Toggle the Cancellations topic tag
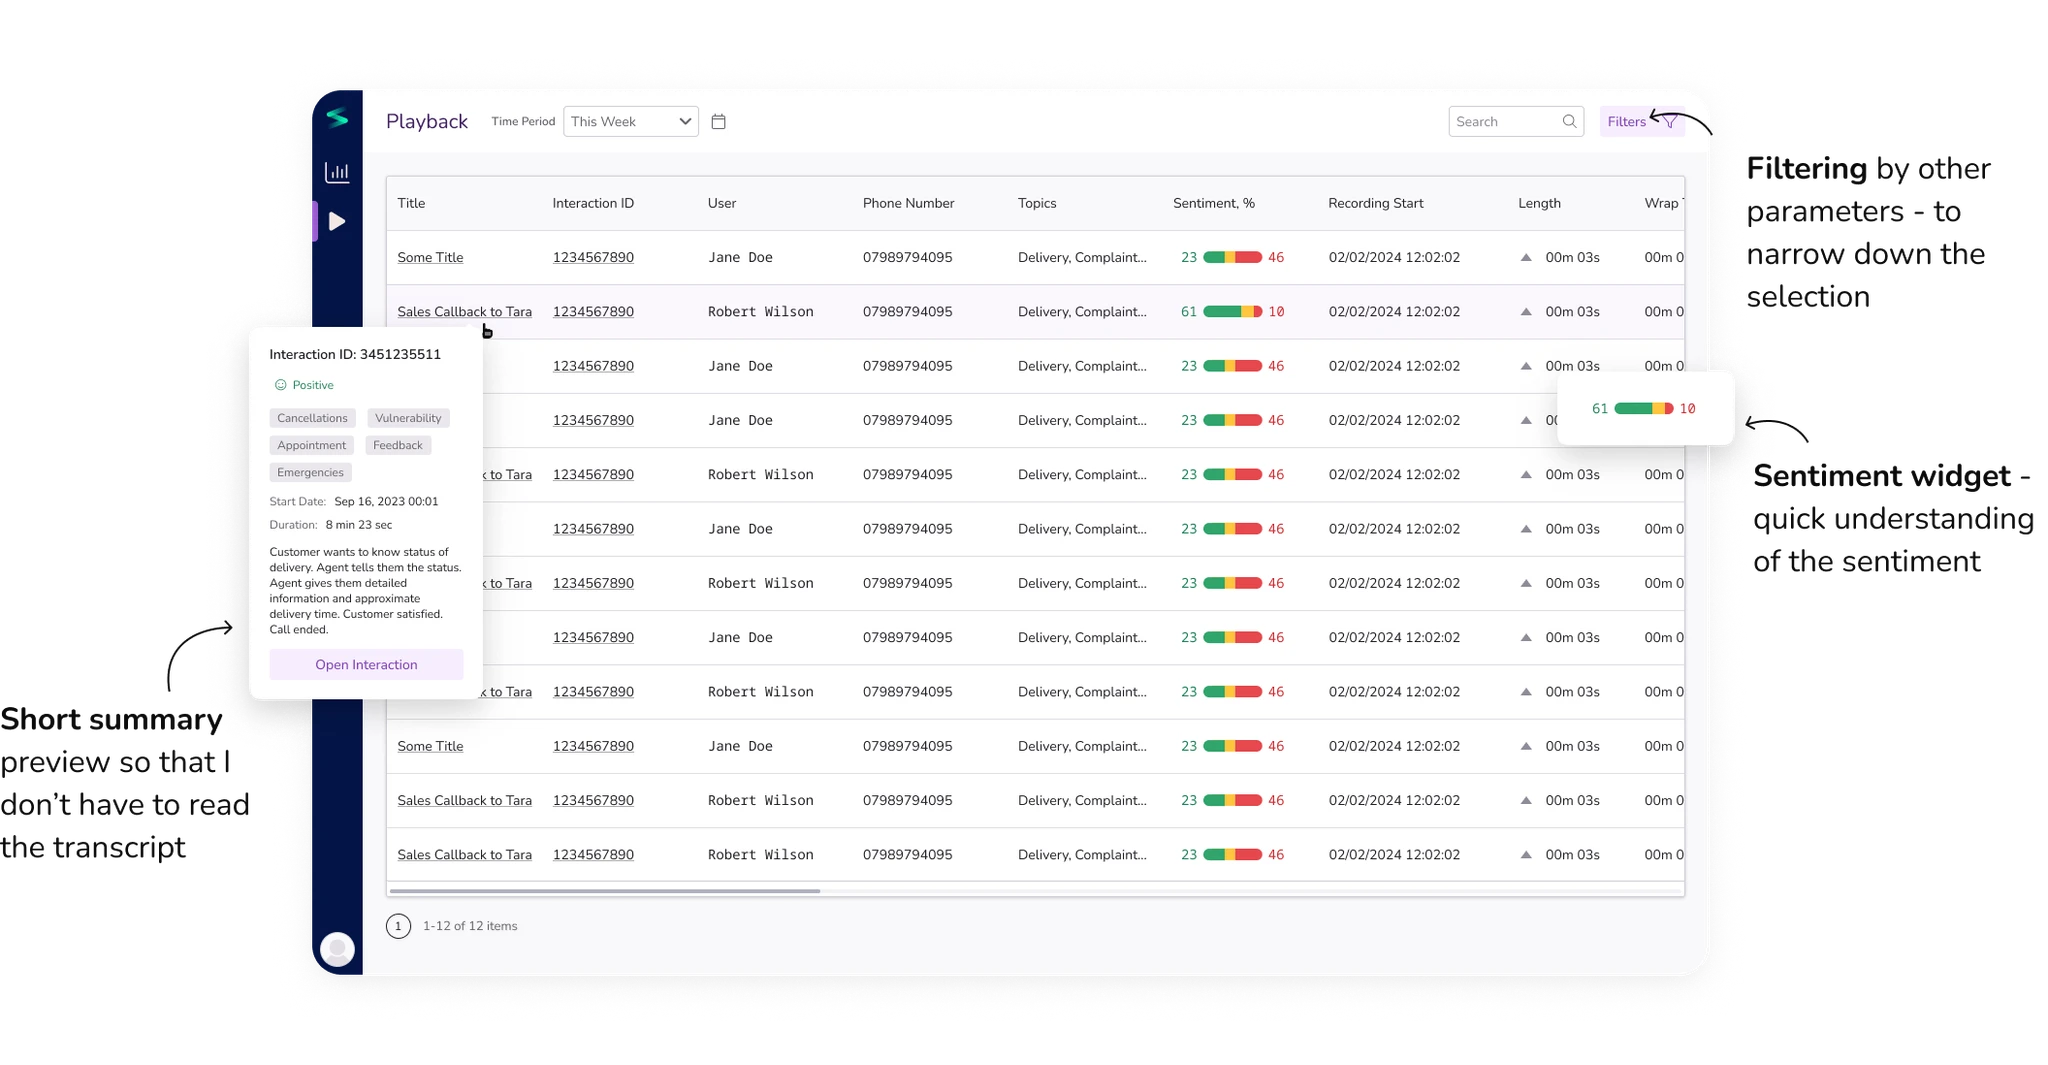 (312, 418)
